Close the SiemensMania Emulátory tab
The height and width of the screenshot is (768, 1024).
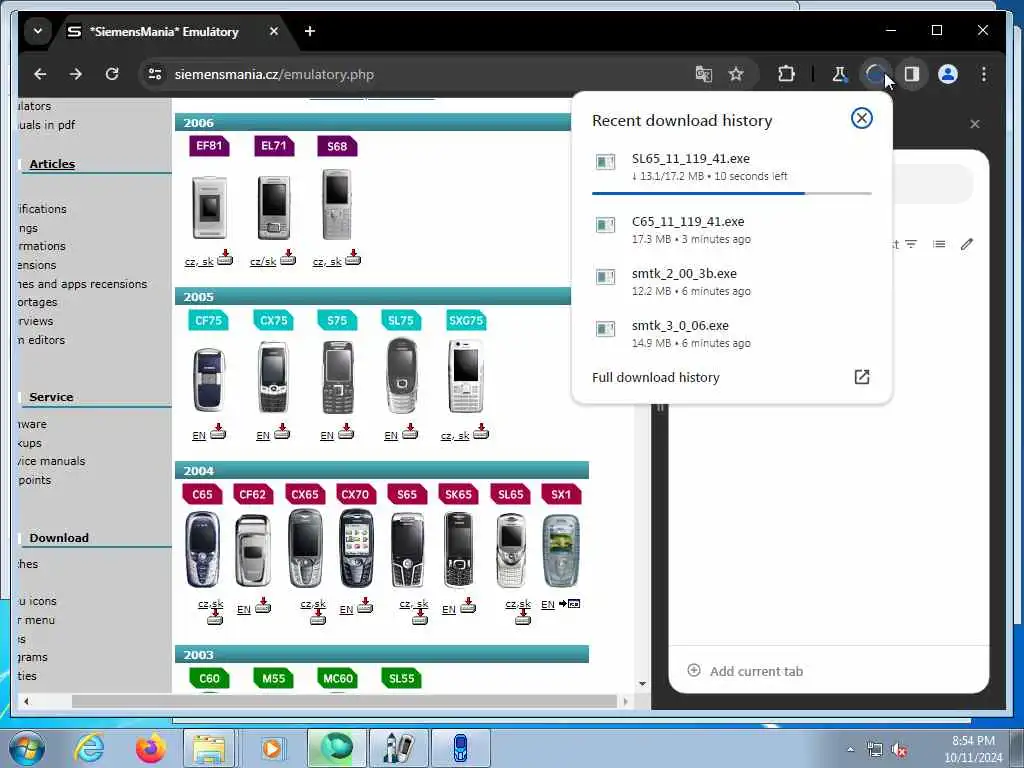tap(274, 31)
